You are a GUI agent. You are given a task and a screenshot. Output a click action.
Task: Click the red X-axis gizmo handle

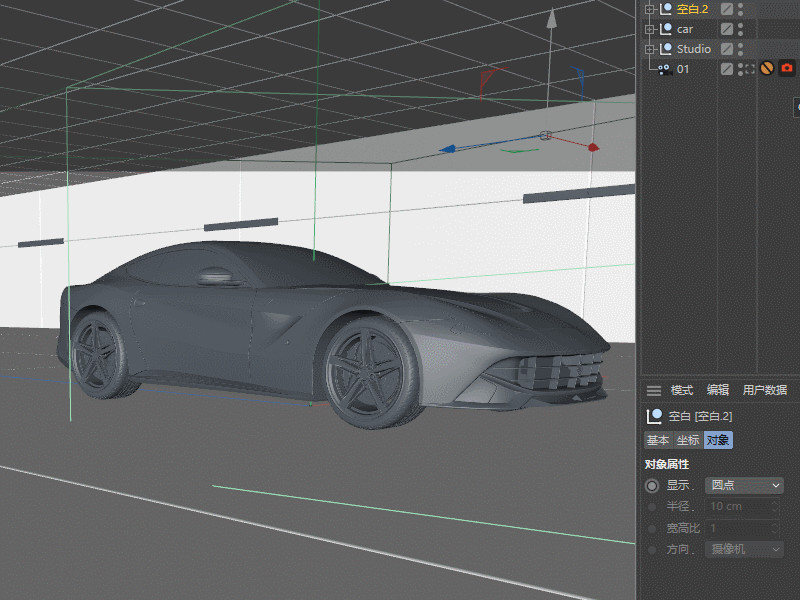[593, 147]
